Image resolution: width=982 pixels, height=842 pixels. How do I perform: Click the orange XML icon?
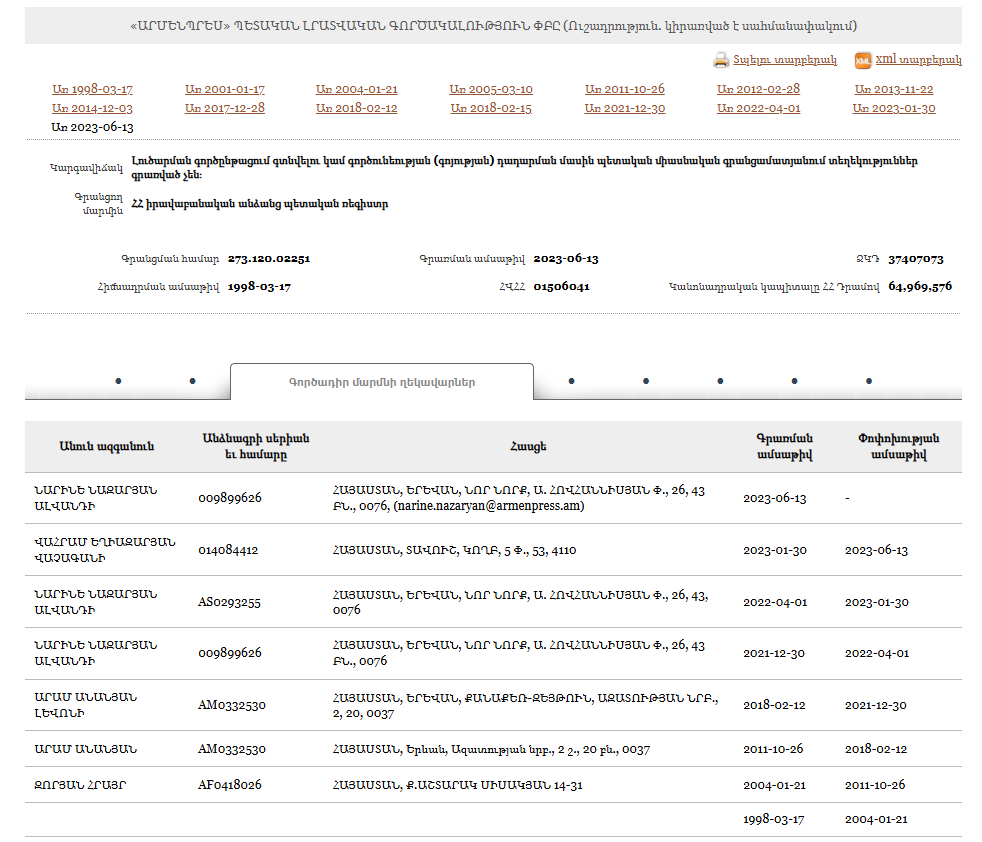point(862,60)
